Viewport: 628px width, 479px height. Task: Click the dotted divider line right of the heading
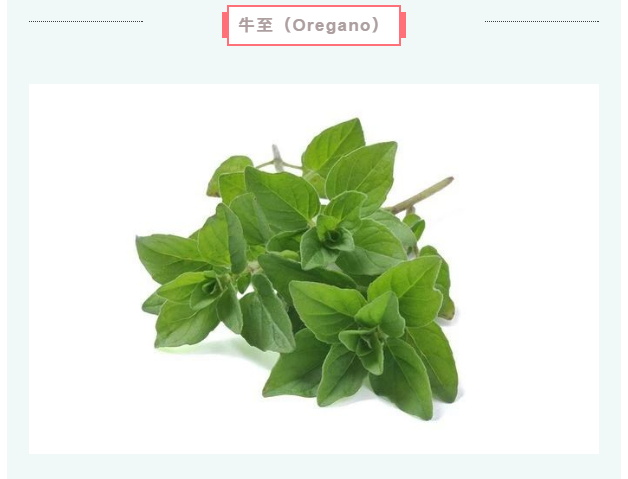[542, 21]
